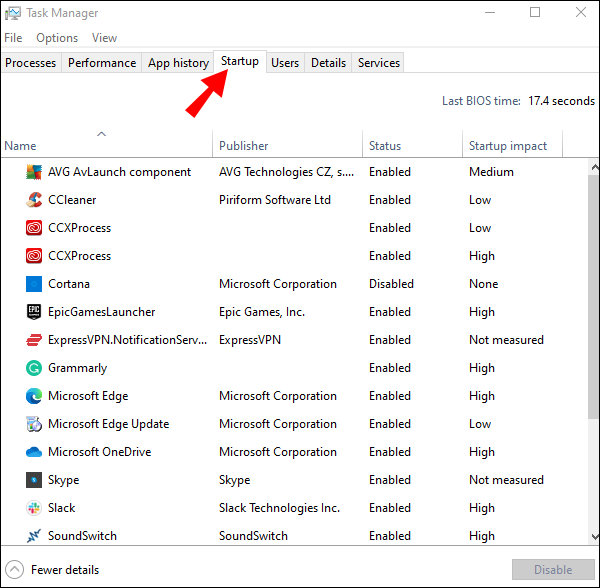The width and height of the screenshot is (600, 588).
Task: Click the AVG AvLaunch component icon
Action: click(x=34, y=172)
